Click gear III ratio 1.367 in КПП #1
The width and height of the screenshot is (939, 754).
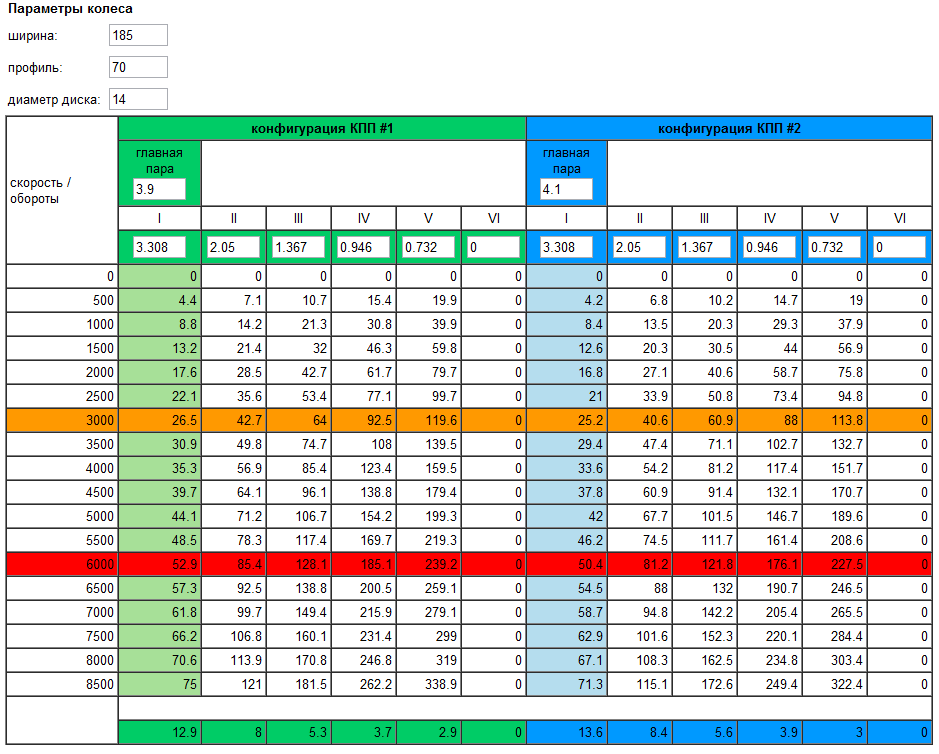(x=298, y=247)
